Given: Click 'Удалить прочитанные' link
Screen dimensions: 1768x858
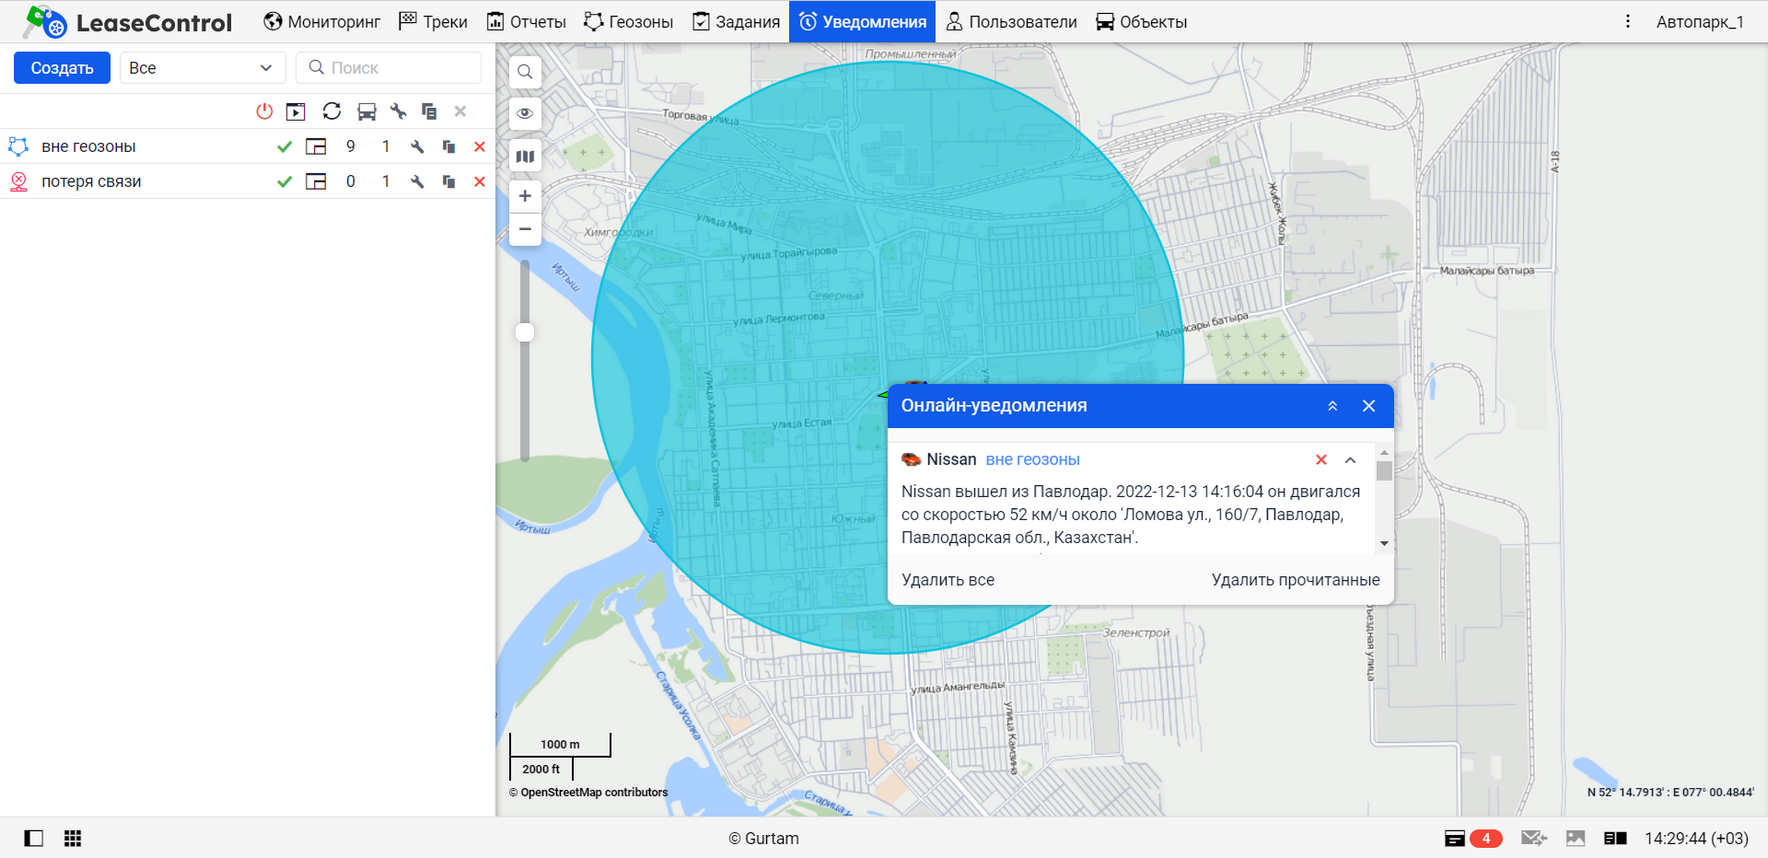Looking at the screenshot, I should [1295, 580].
